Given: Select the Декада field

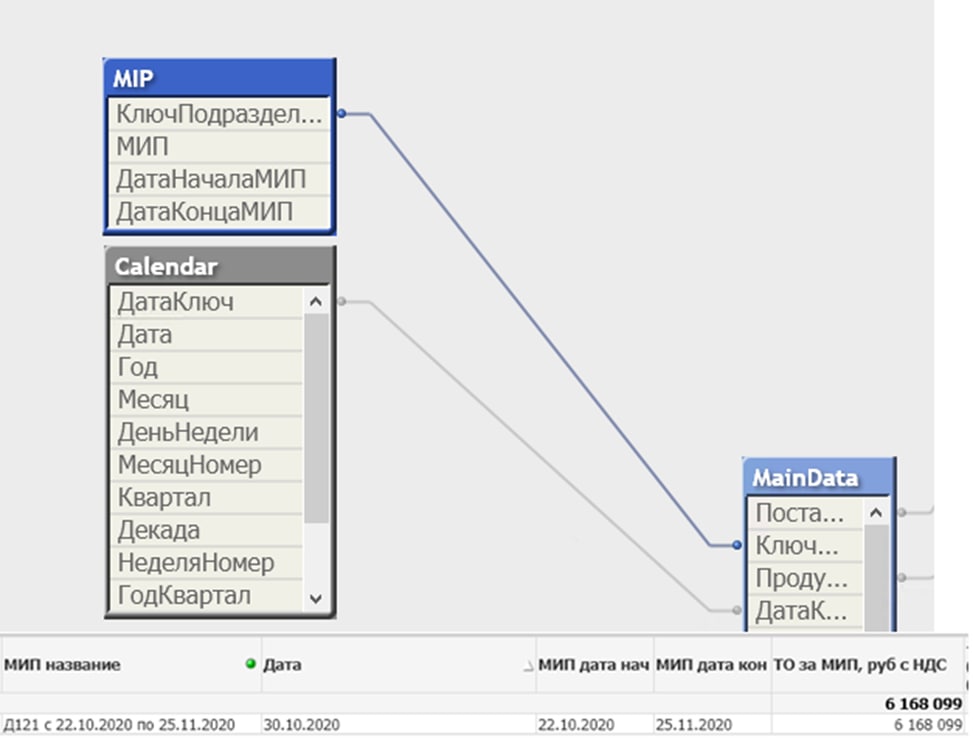Looking at the screenshot, I should click(207, 531).
